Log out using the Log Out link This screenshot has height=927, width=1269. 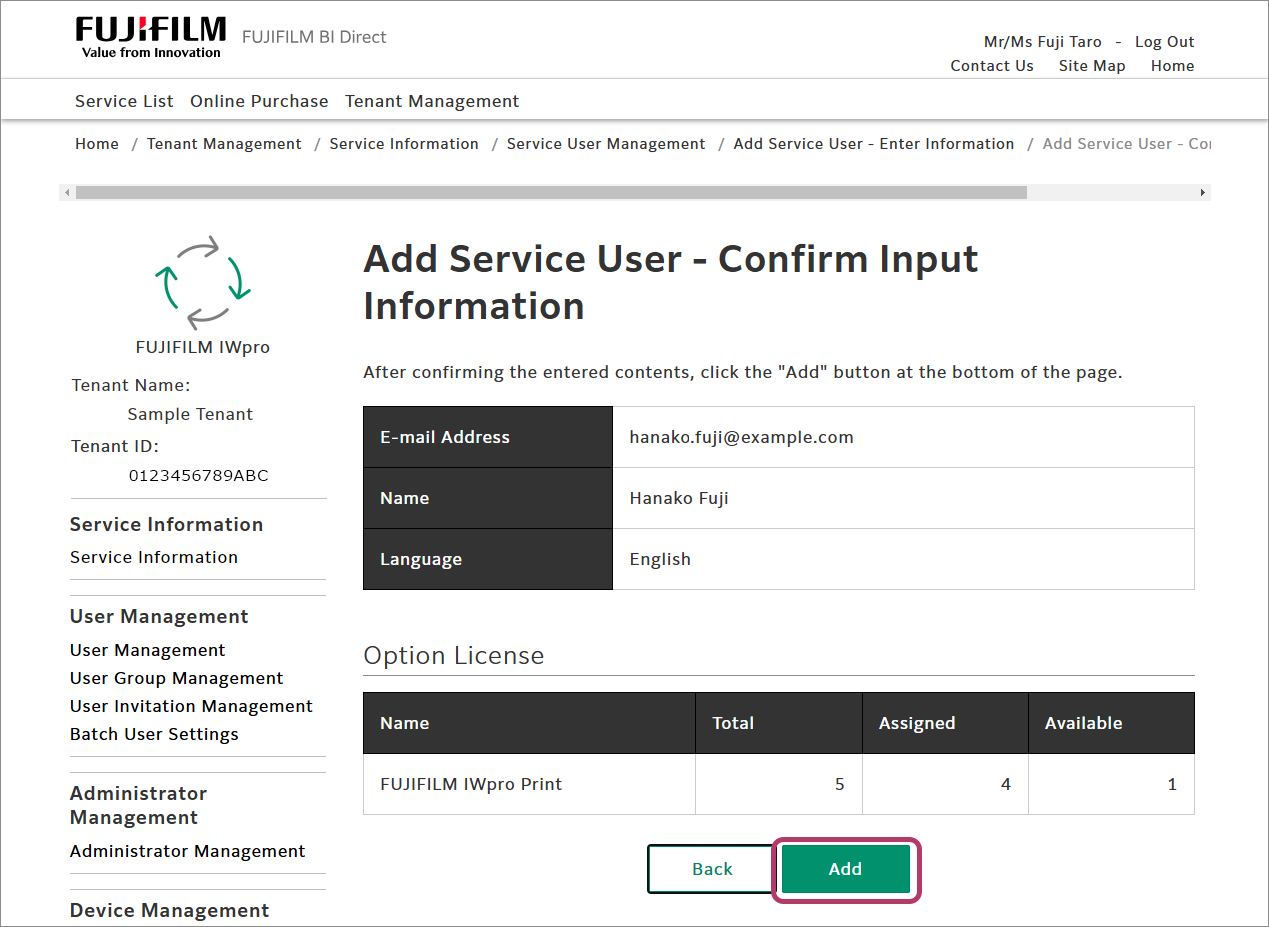click(x=1164, y=42)
